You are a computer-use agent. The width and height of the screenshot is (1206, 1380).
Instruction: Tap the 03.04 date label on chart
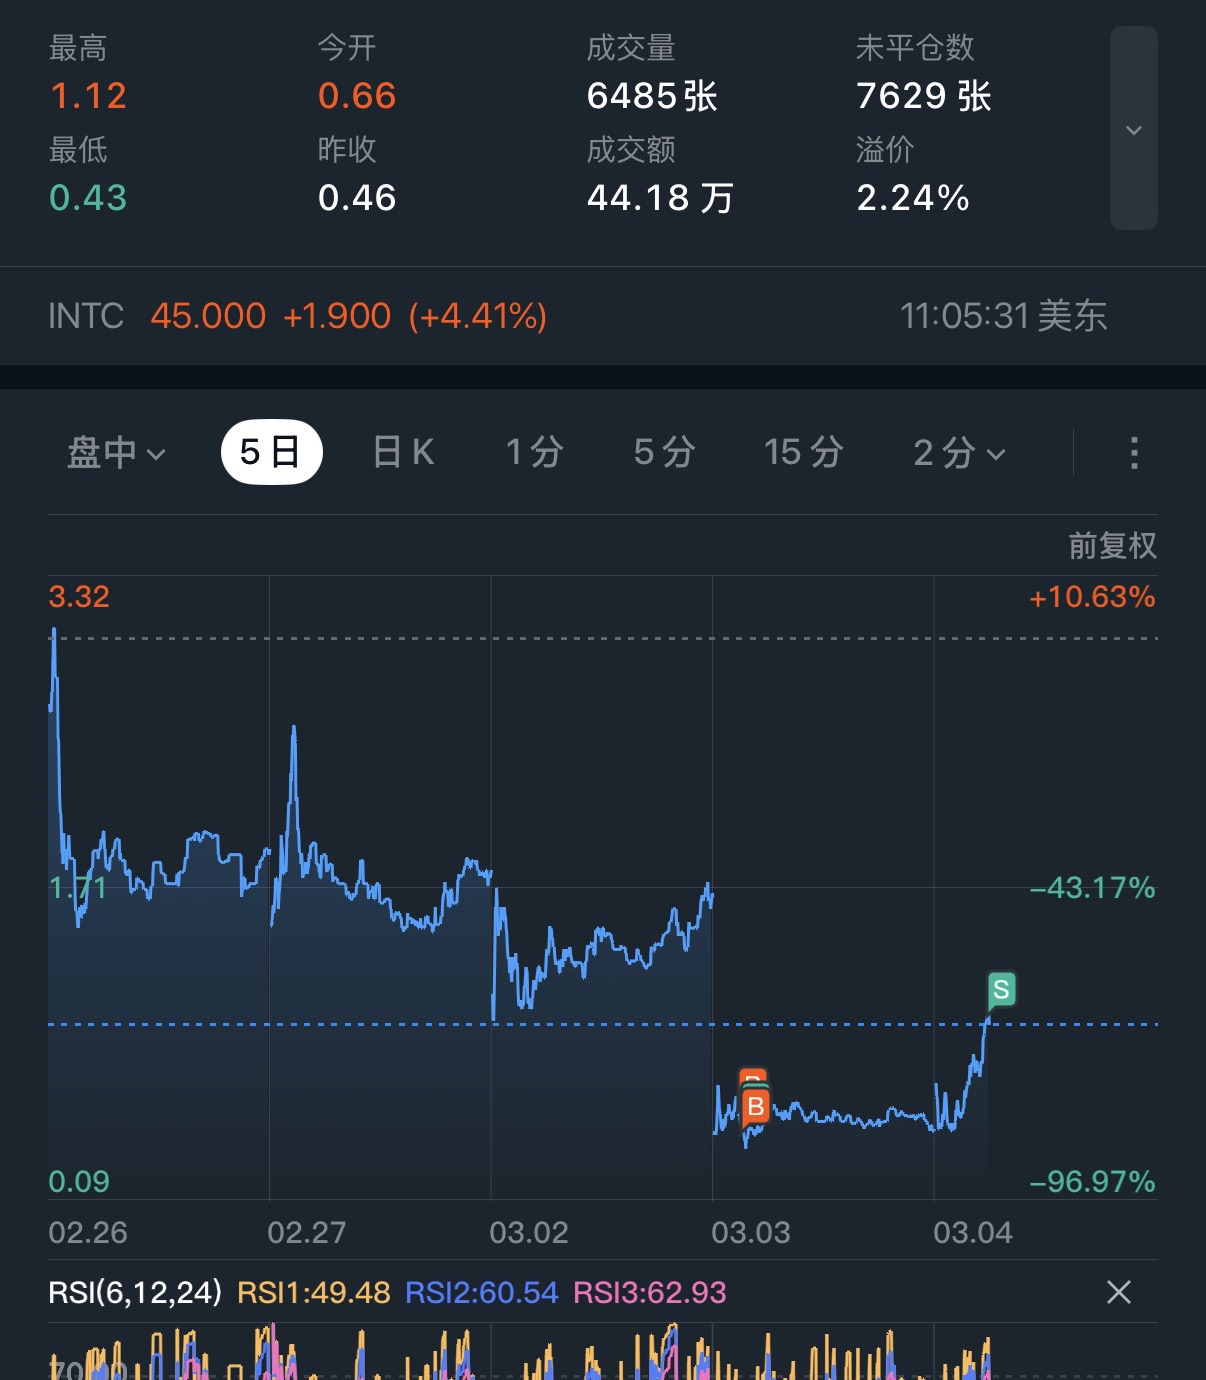[972, 1232]
